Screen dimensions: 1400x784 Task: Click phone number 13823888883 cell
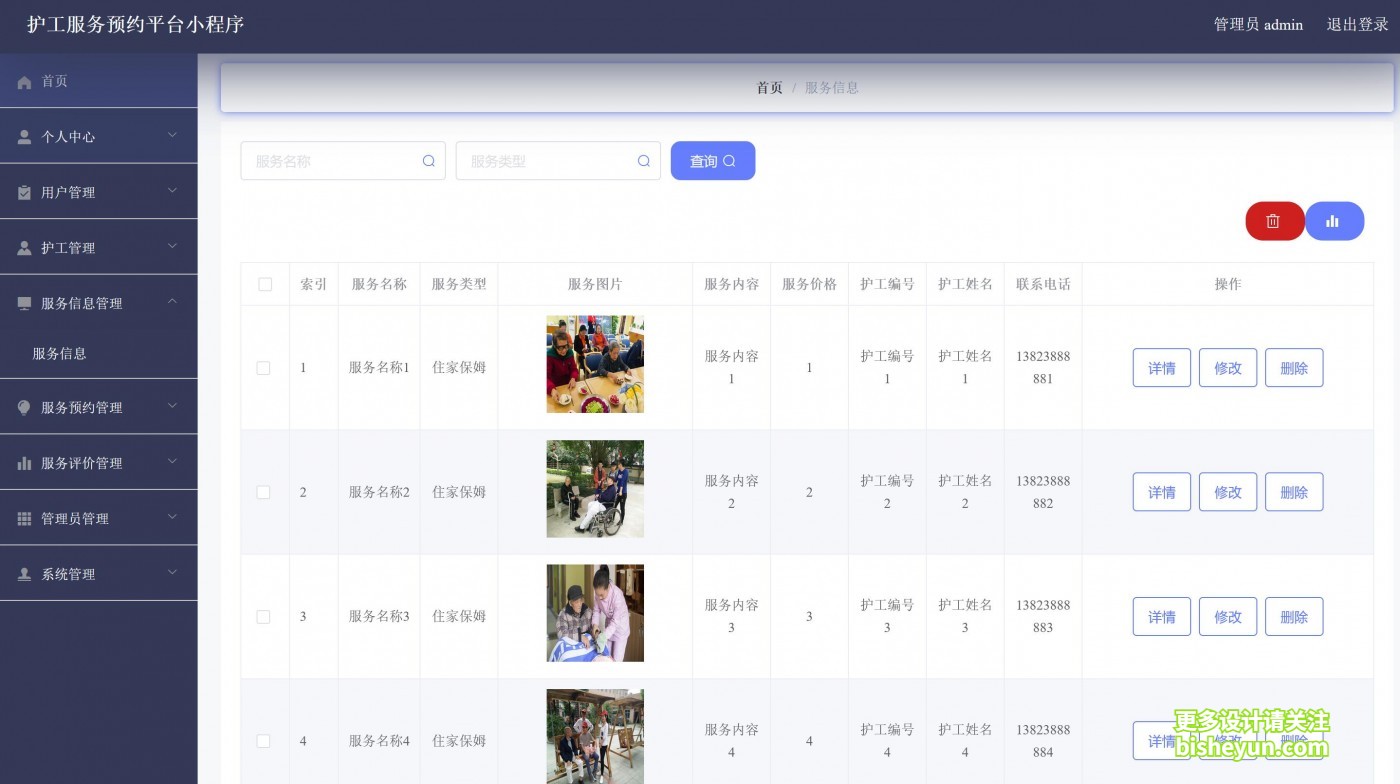click(x=1043, y=617)
